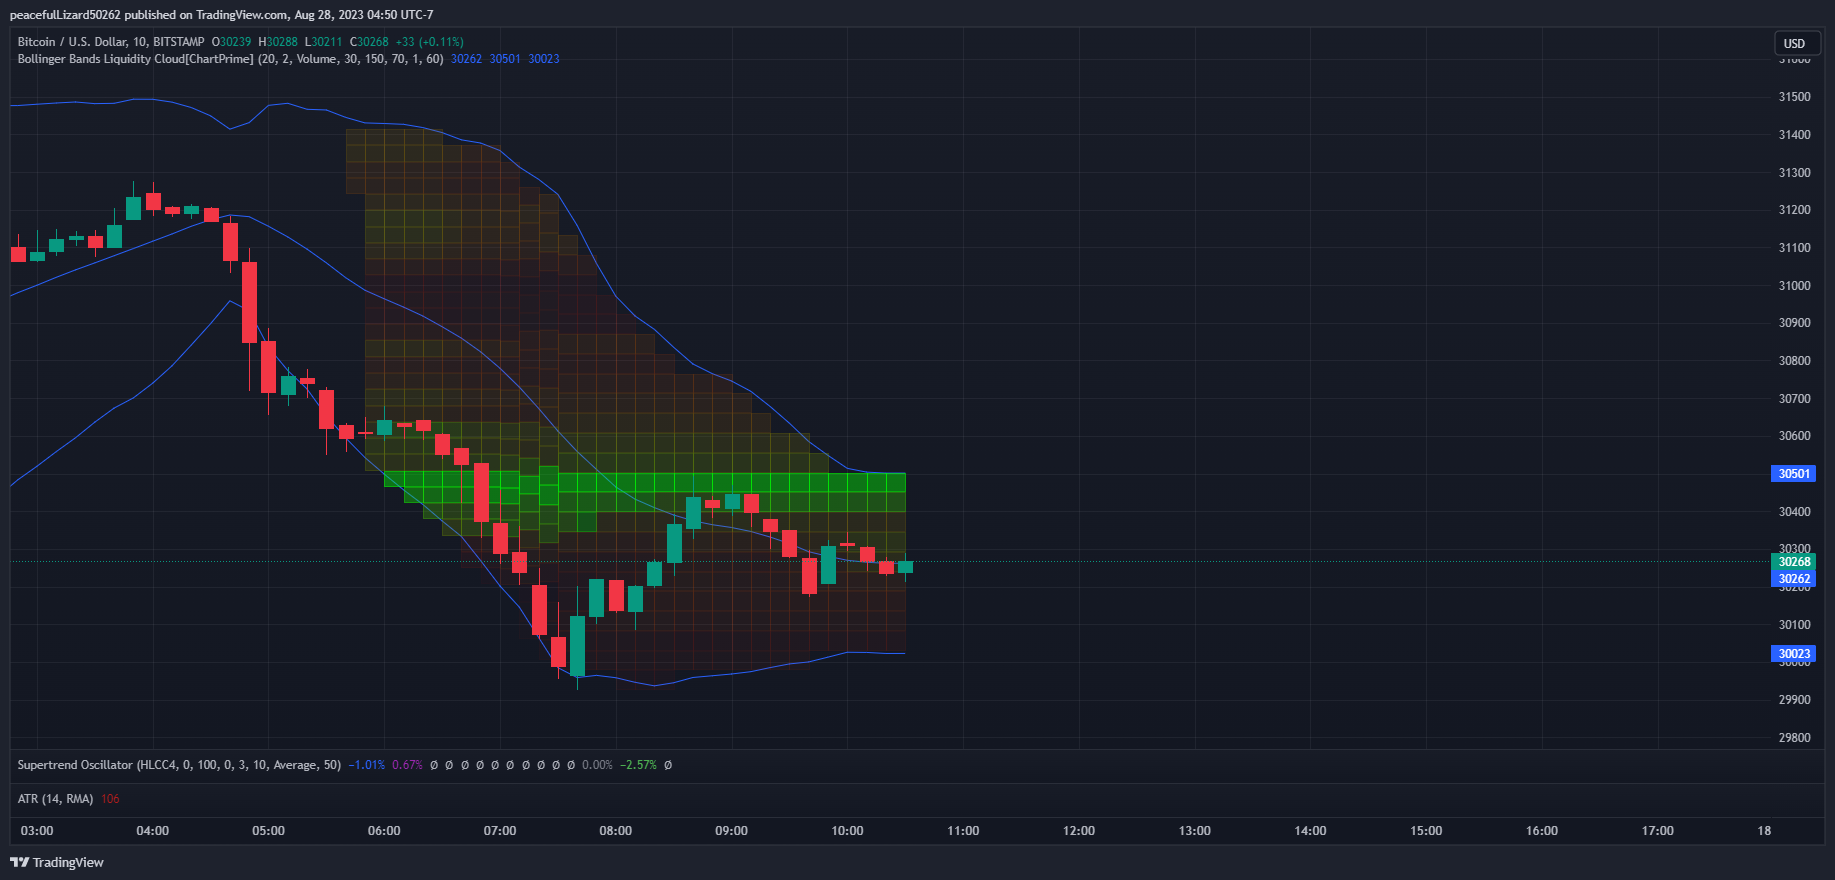Click the 30700 price scale label
The height and width of the screenshot is (880, 1835).
click(x=1794, y=399)
